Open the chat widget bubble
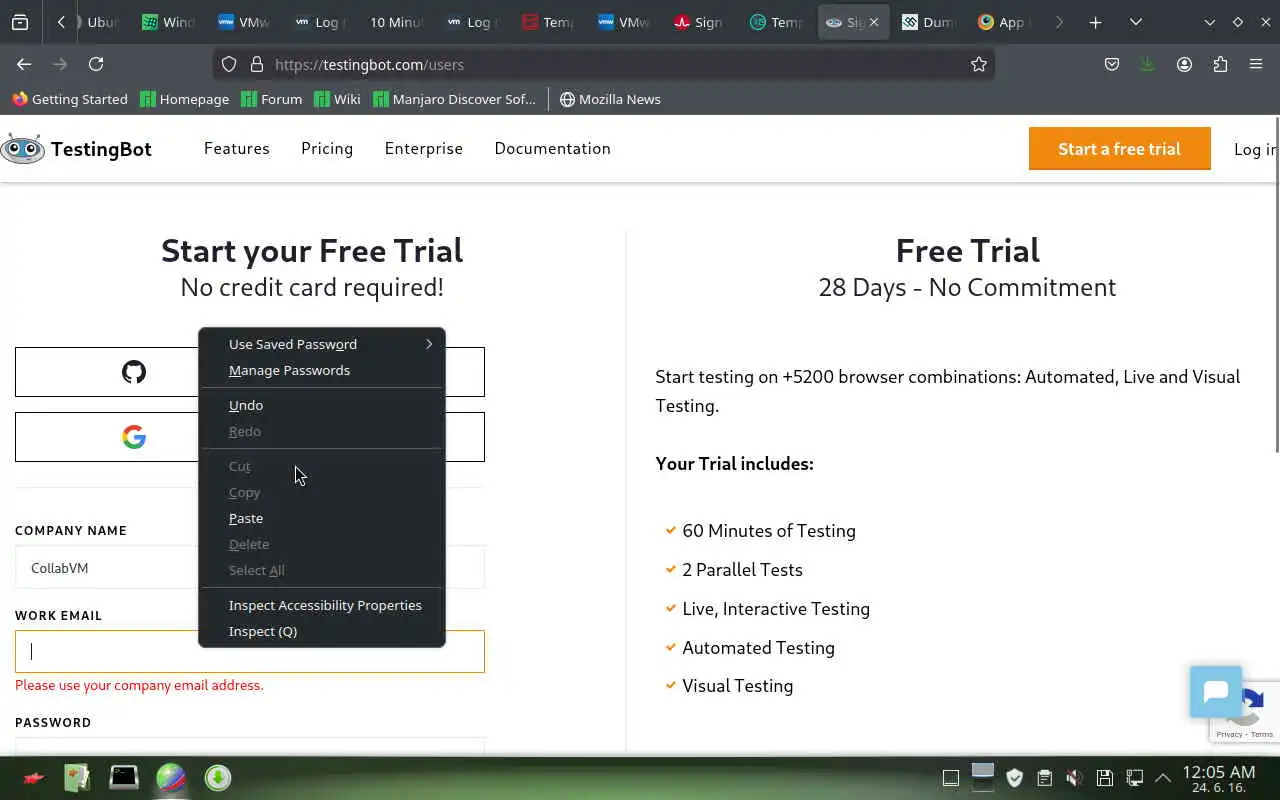This screenshot has width=1280, height=800. [x=1216, y=691]
